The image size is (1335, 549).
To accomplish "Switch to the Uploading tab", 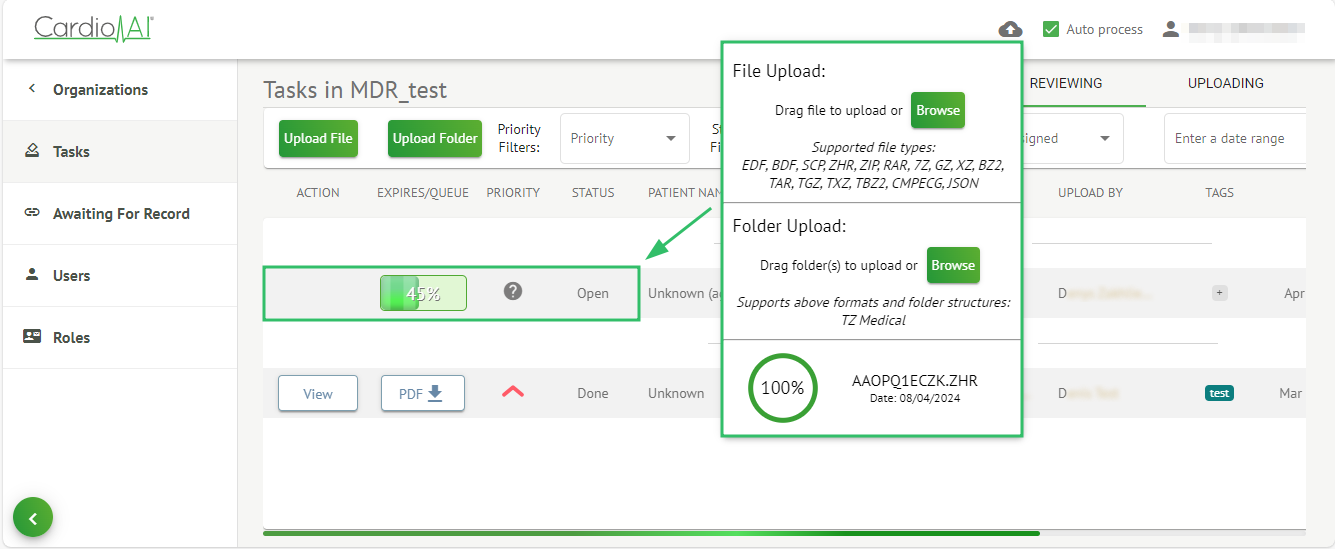I will pyautogui.click(x=1225, y=83).
